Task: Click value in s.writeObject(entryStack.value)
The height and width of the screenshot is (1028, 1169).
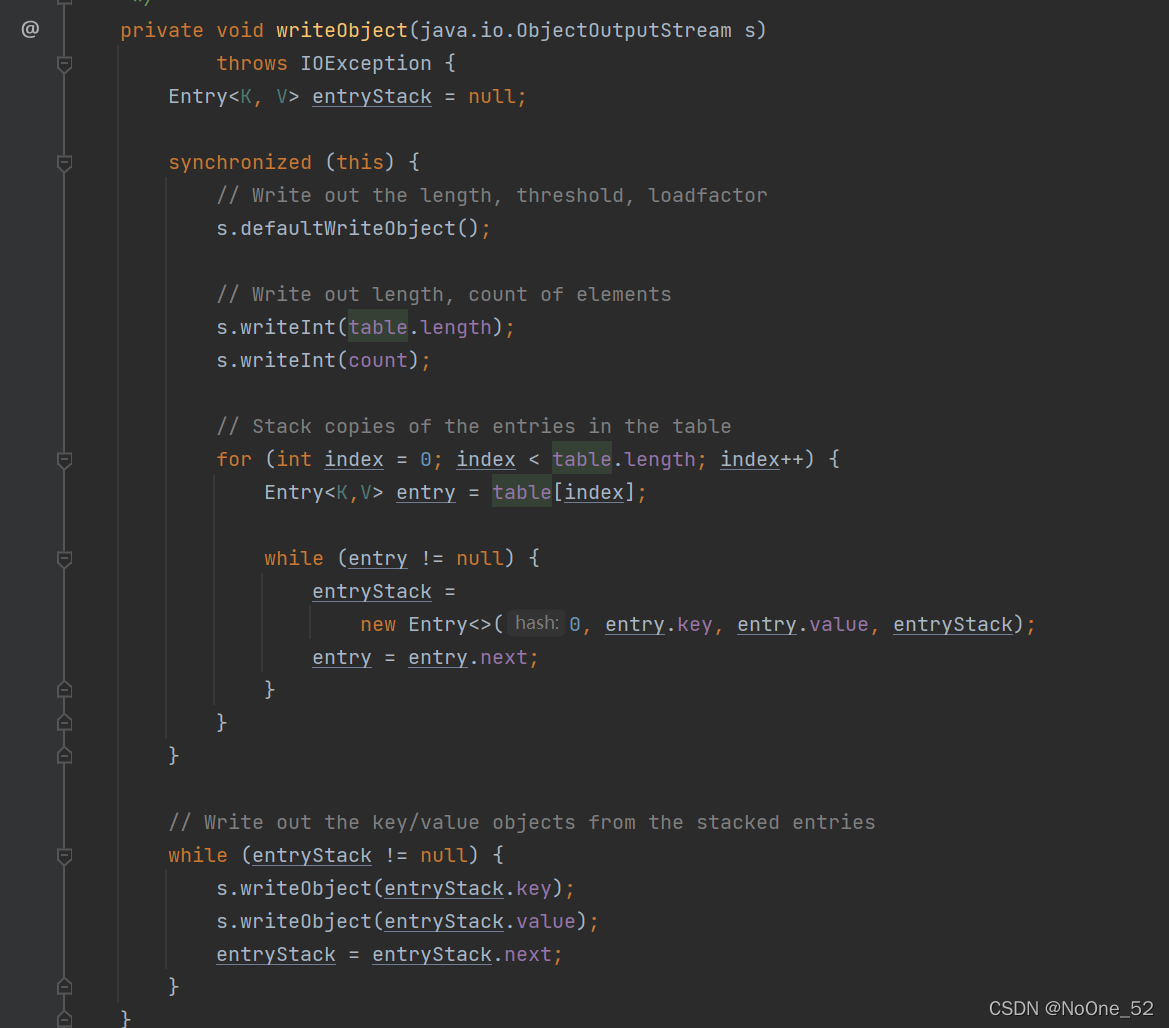Action: tap(546, 921)
